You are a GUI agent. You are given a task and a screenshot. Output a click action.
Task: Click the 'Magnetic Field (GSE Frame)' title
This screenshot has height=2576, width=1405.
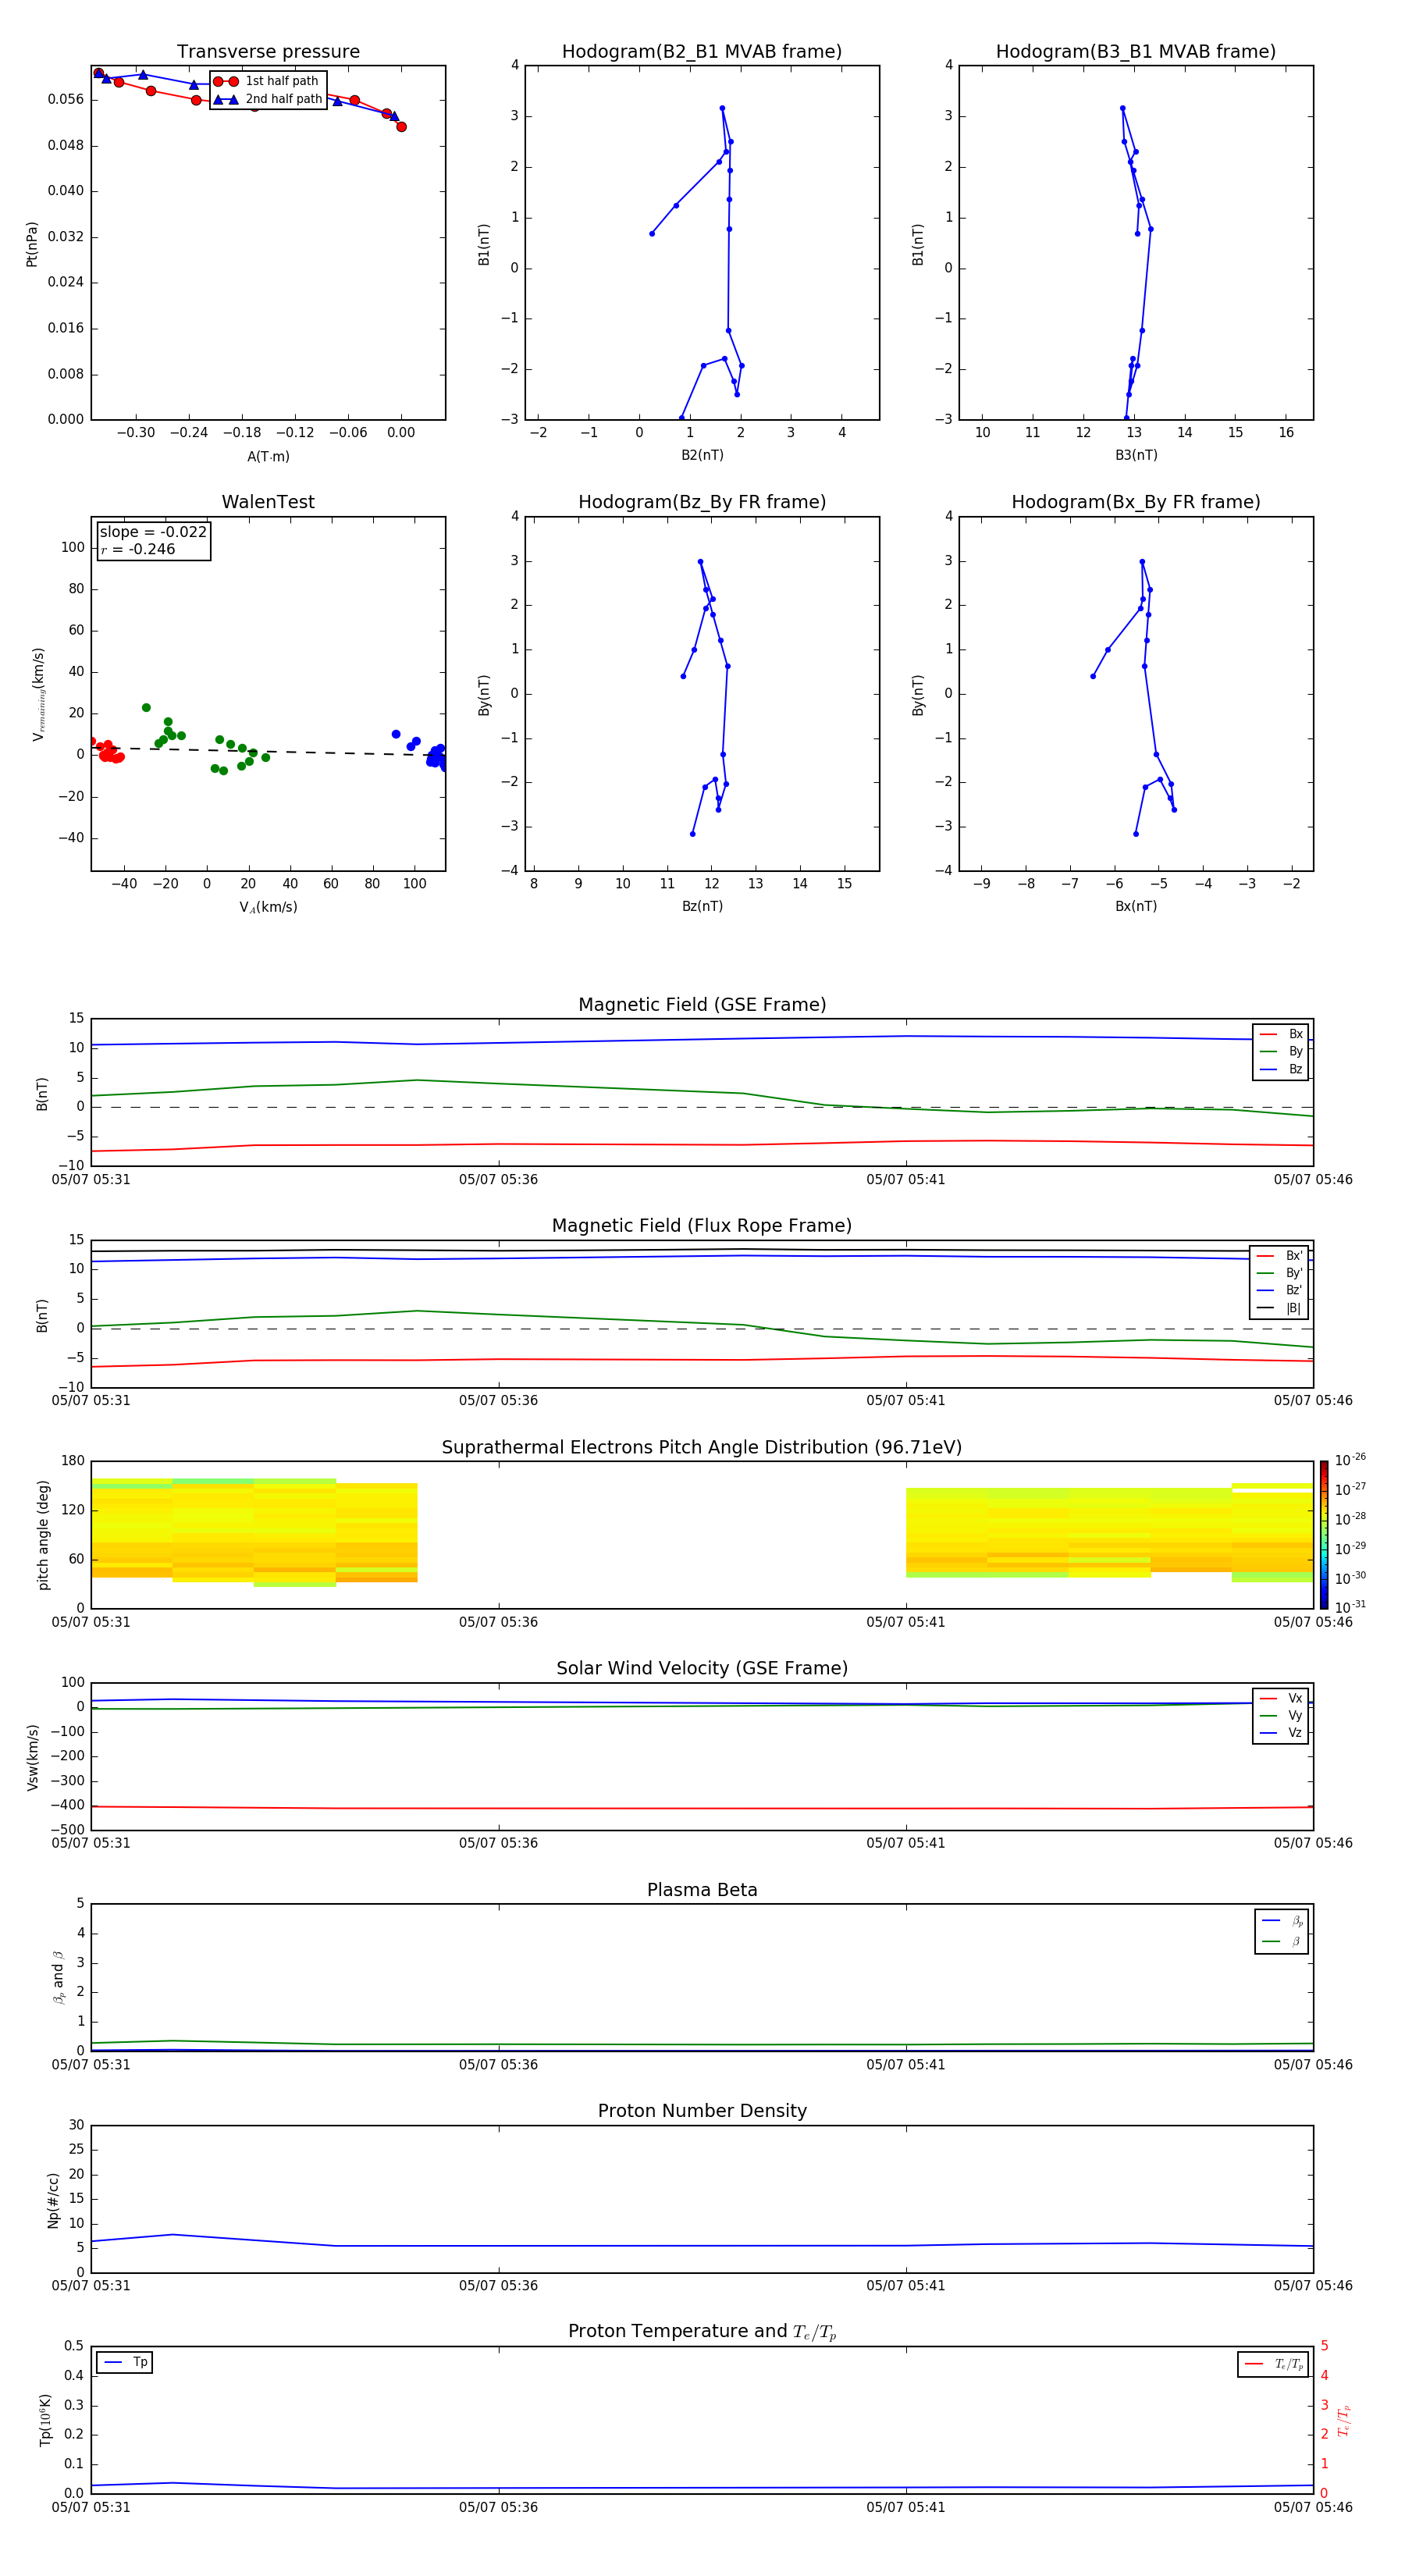[702, 1005]
